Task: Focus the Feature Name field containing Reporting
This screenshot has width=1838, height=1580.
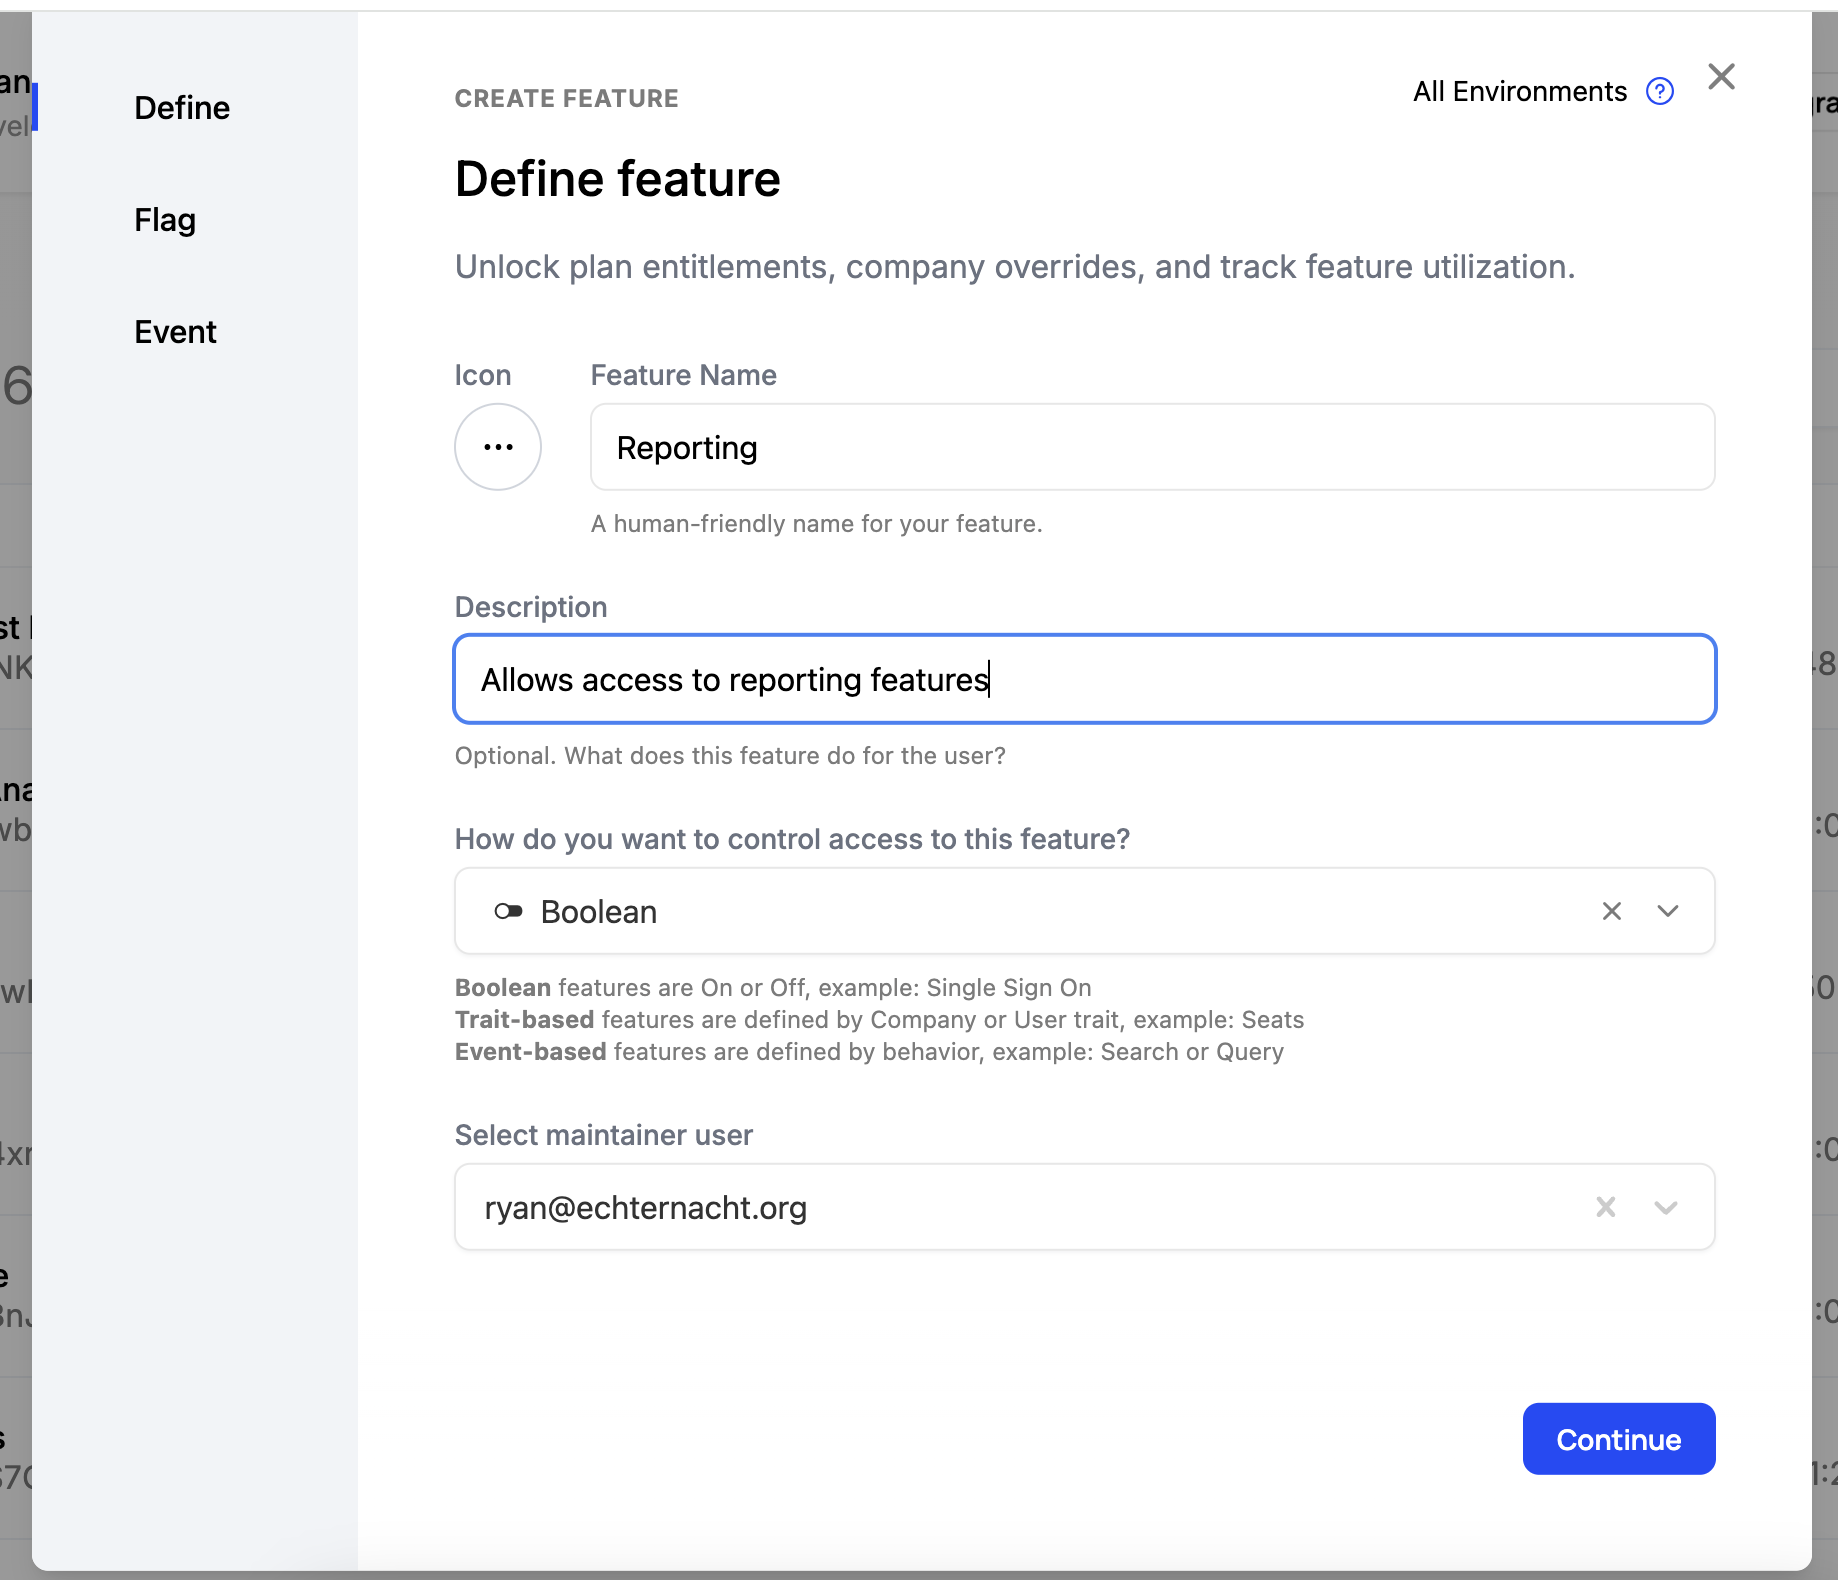Action: [x=1152, y=447]
